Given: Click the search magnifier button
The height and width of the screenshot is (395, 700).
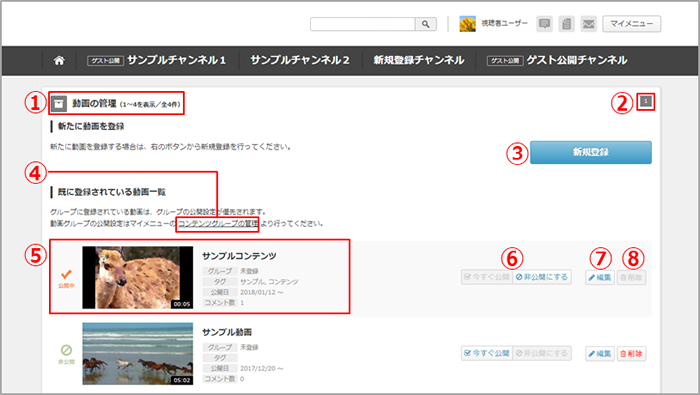Looking at the screenshot, I should (x=425, y=24).
